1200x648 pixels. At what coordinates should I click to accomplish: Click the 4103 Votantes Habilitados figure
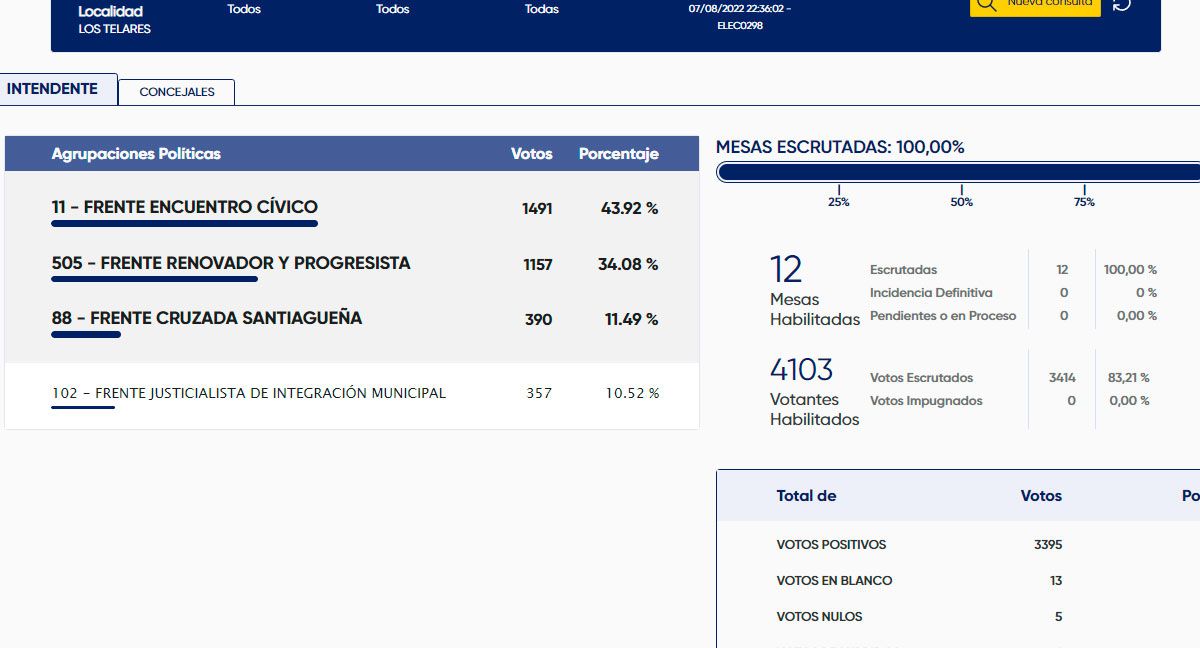(801, 370)
